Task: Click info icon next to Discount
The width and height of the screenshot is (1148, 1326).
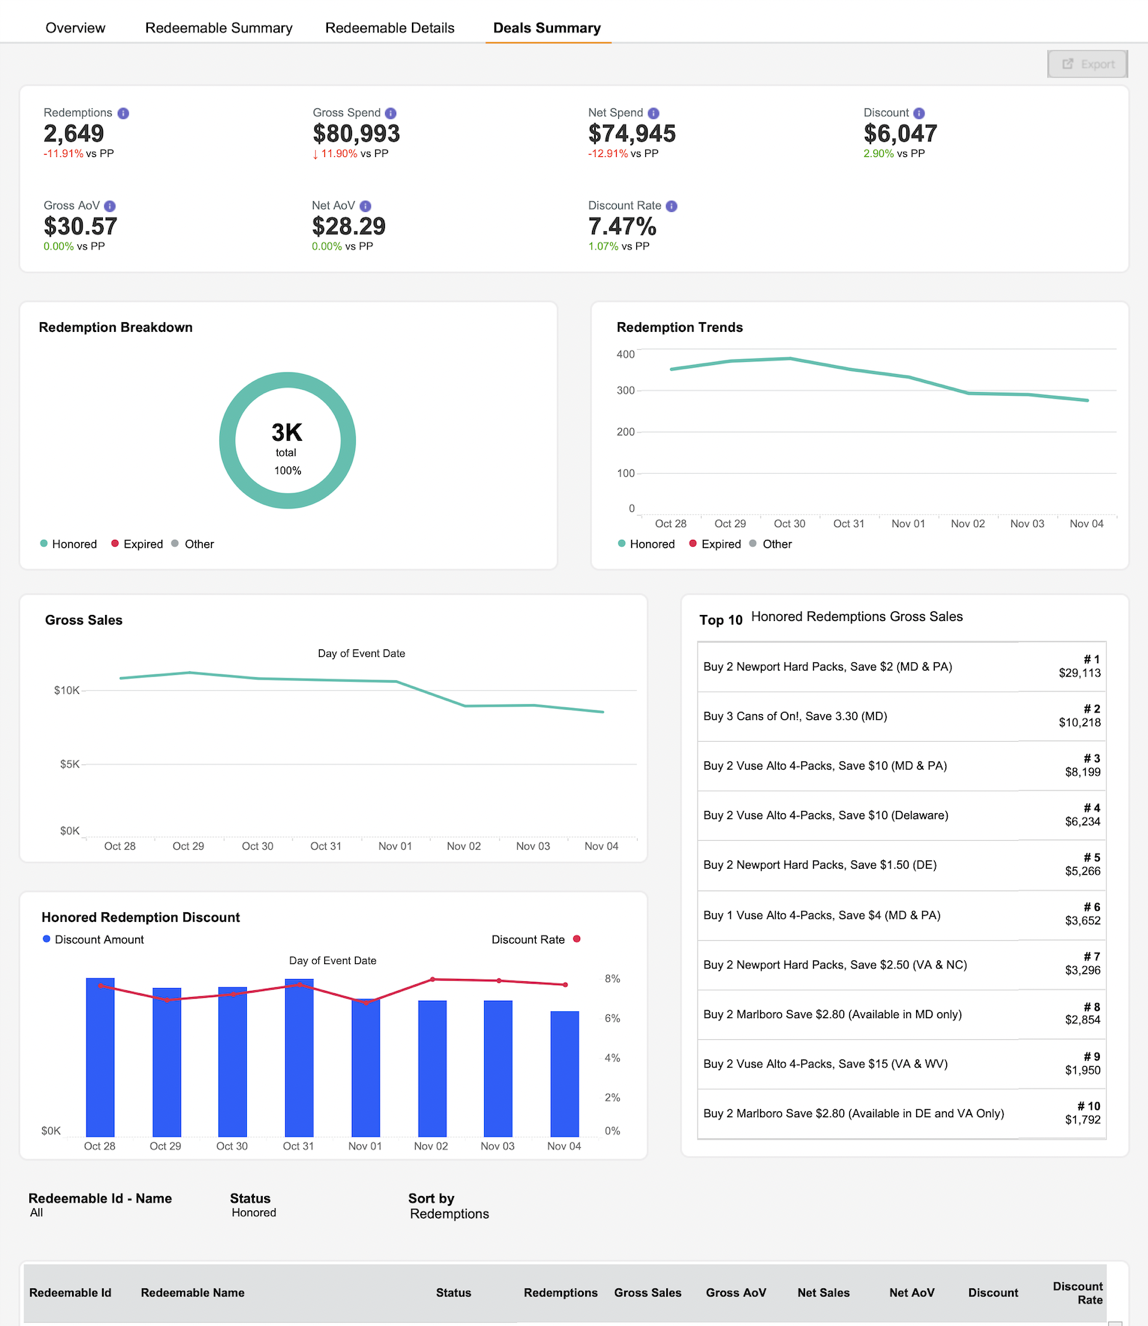Action: pos(919,113)
